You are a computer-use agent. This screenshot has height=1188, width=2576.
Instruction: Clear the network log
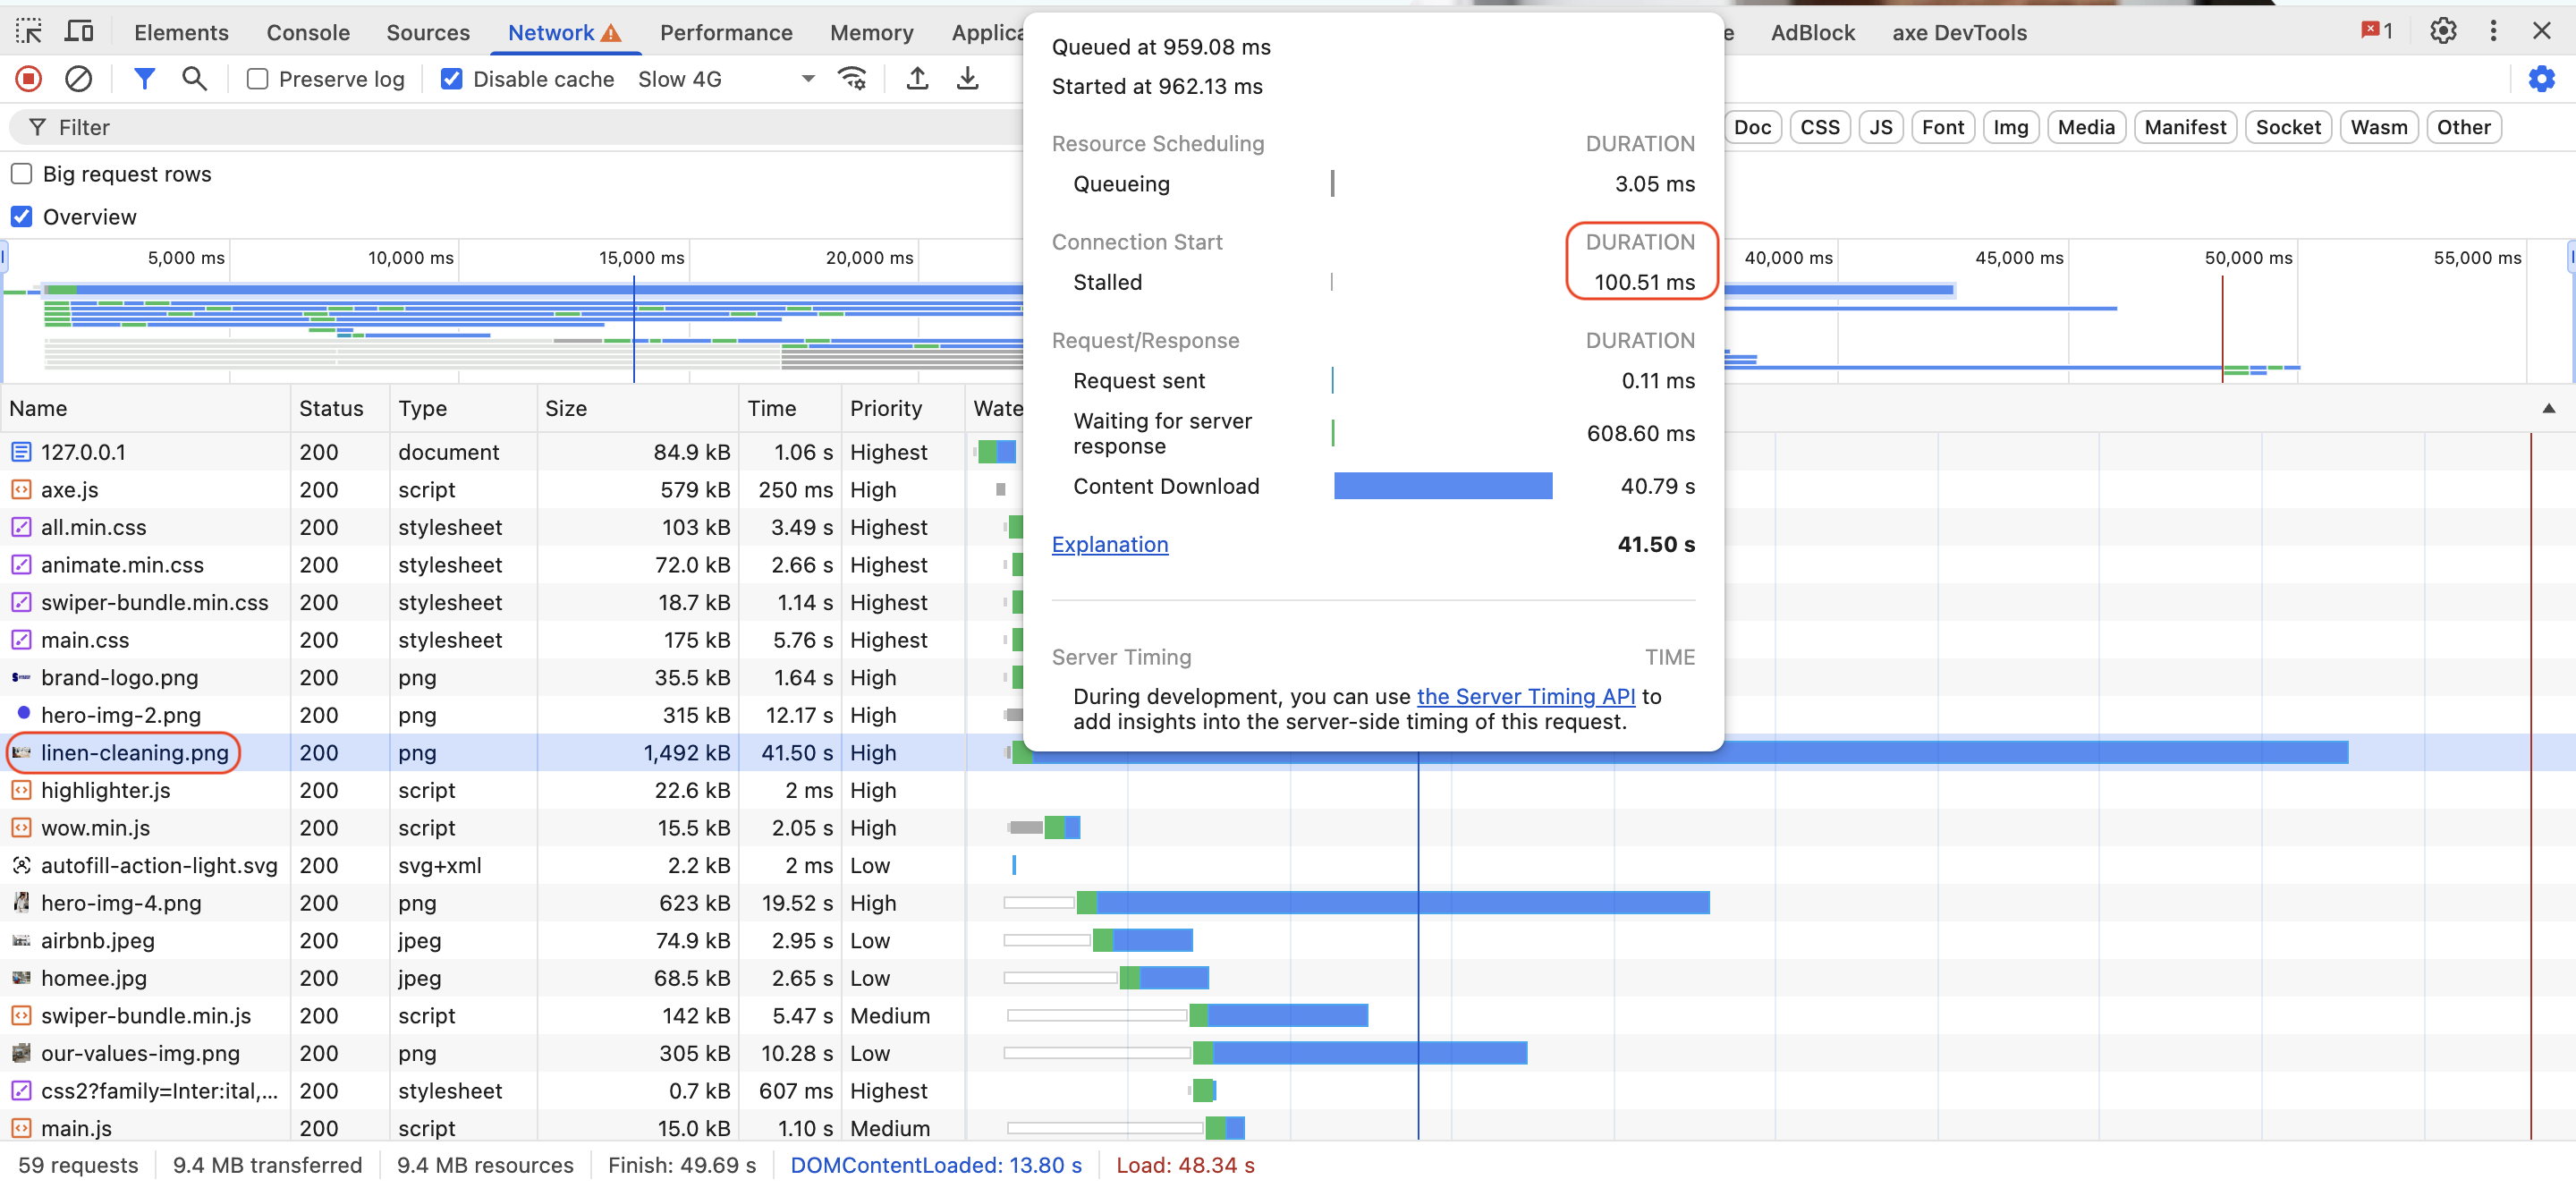79,79
